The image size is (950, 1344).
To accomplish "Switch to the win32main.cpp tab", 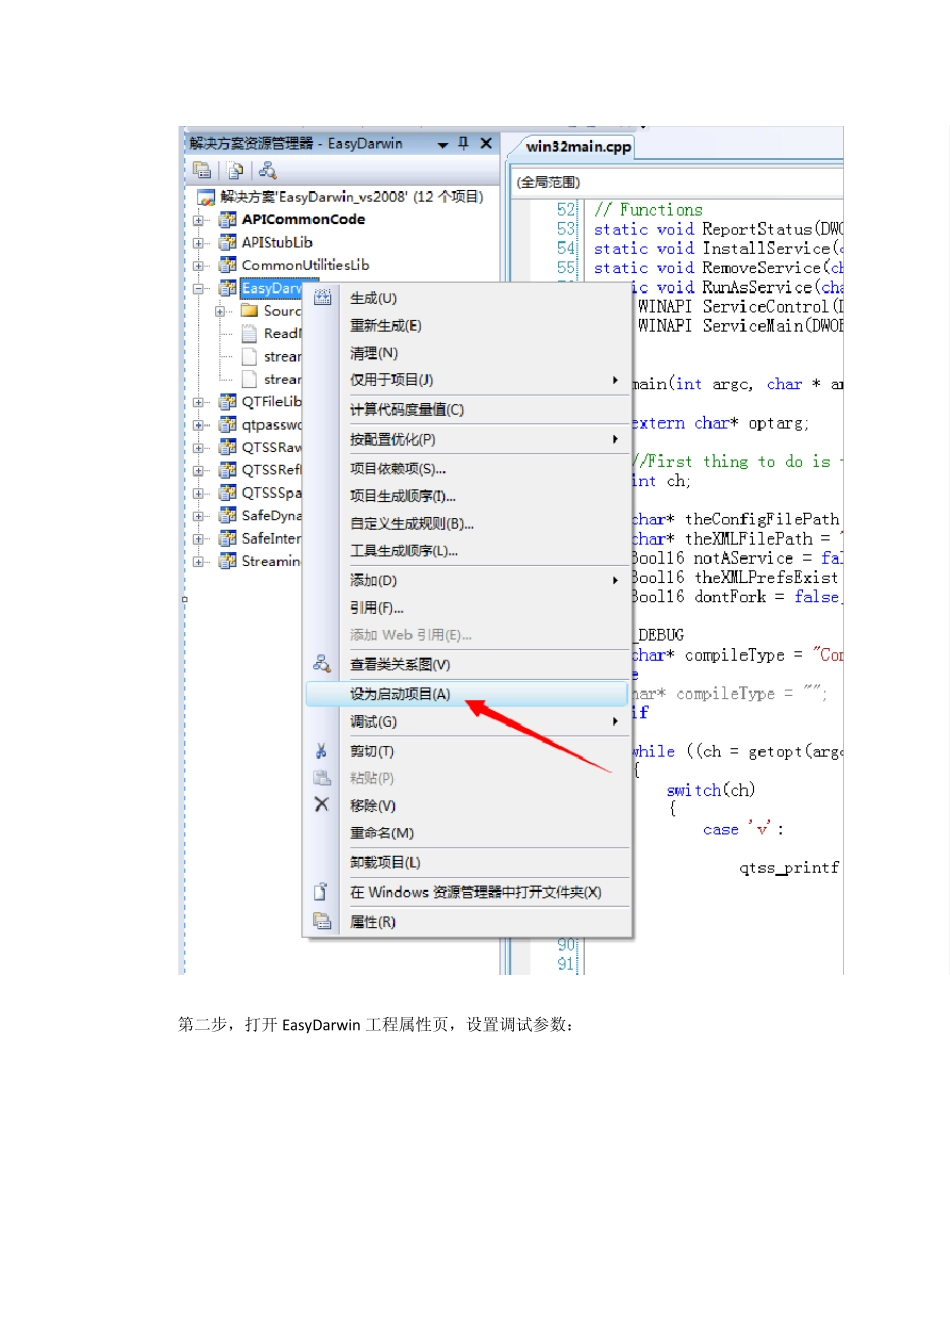I will pos(578,147).
